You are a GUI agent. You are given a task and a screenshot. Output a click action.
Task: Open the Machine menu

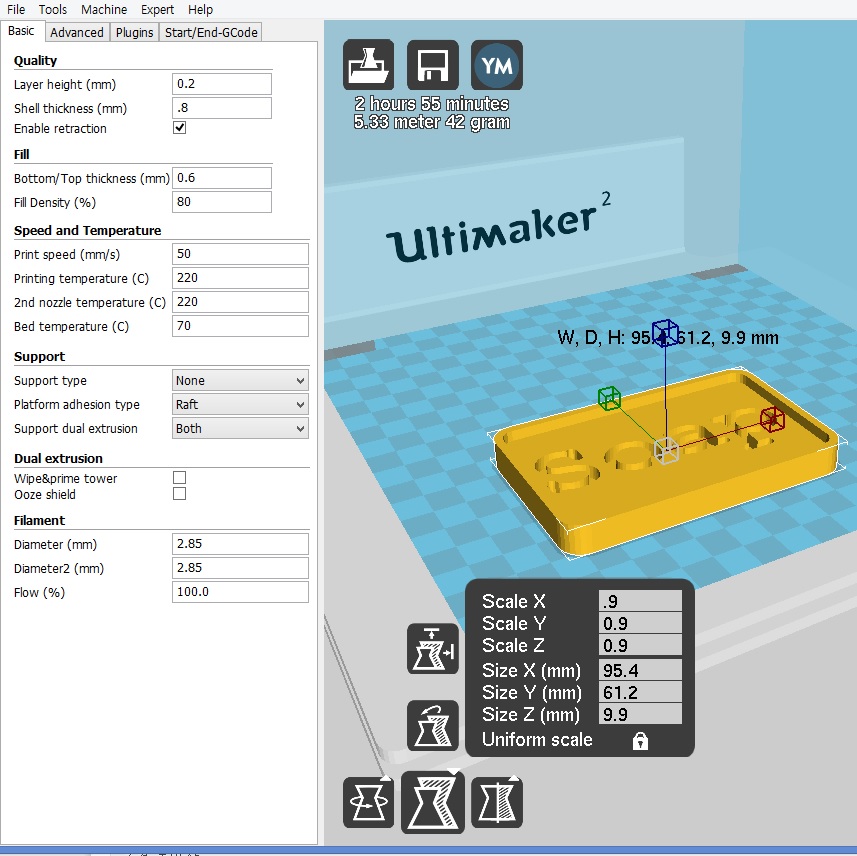pyautogui.click(x=104, y=9)
